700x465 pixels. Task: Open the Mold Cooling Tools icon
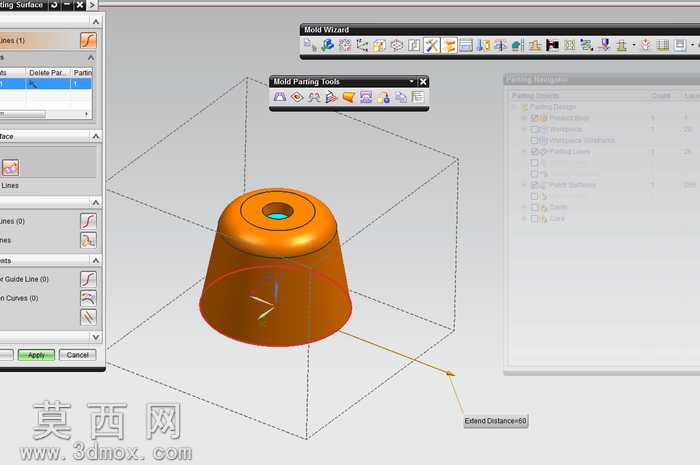coord(587,45)
